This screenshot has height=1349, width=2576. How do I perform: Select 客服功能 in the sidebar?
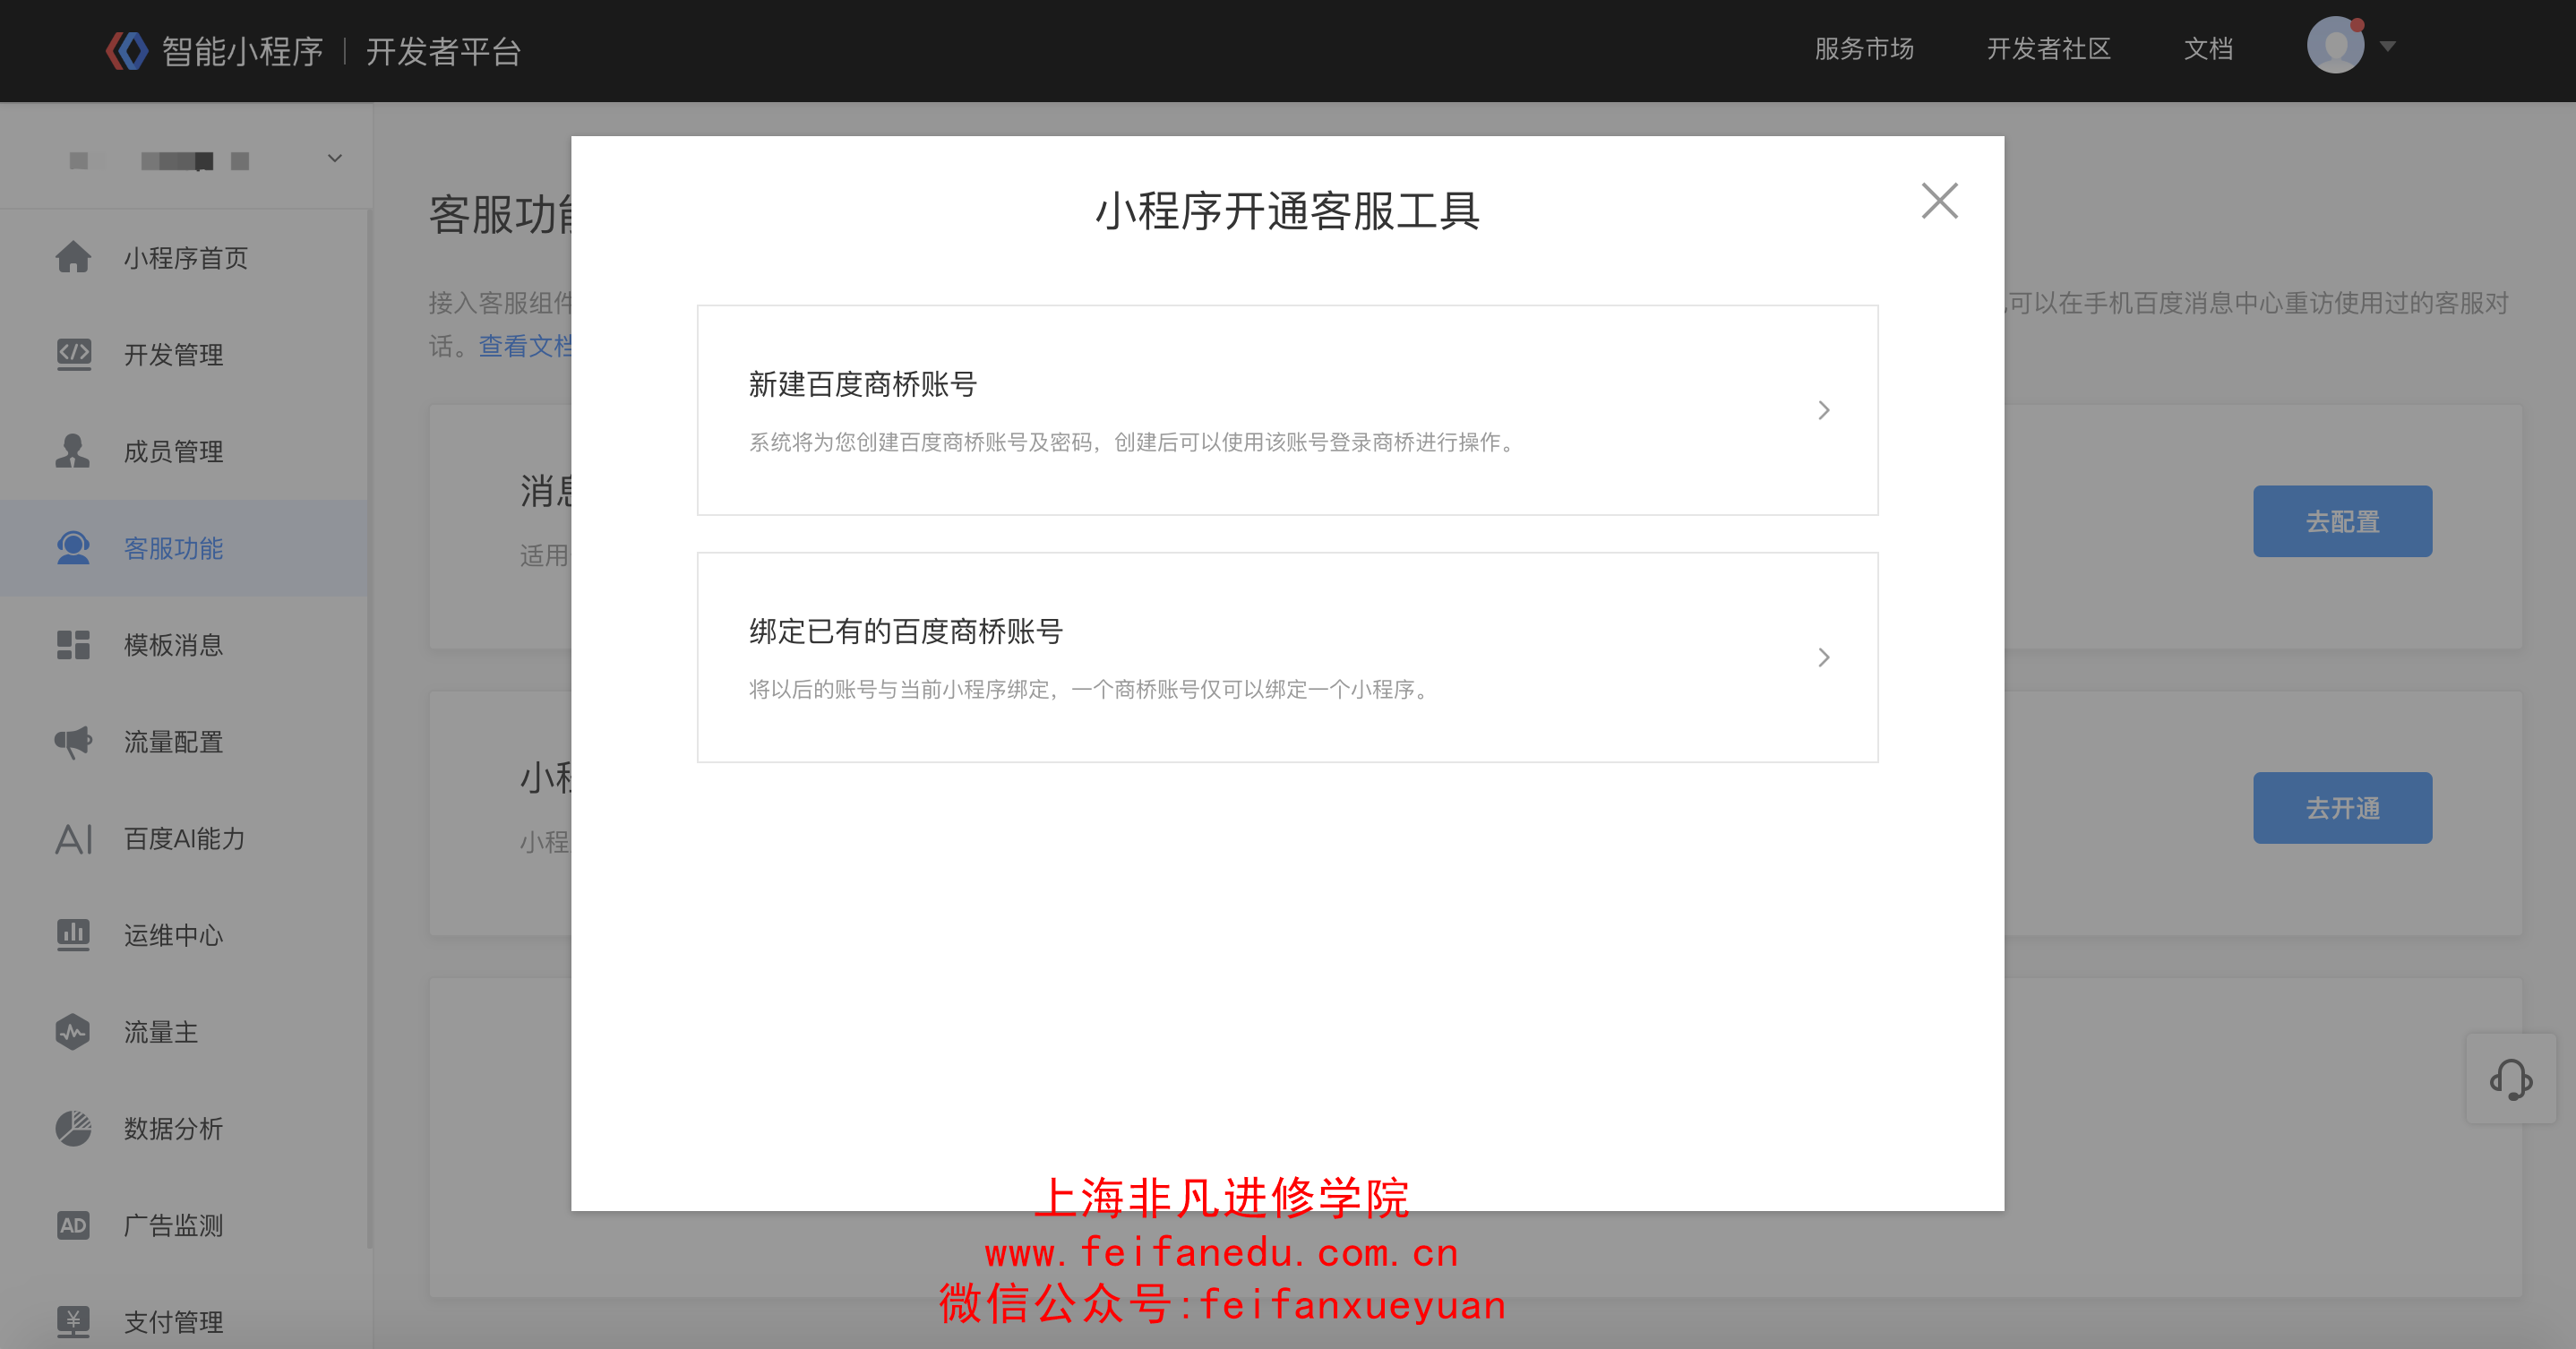click(x=185, y=548)
